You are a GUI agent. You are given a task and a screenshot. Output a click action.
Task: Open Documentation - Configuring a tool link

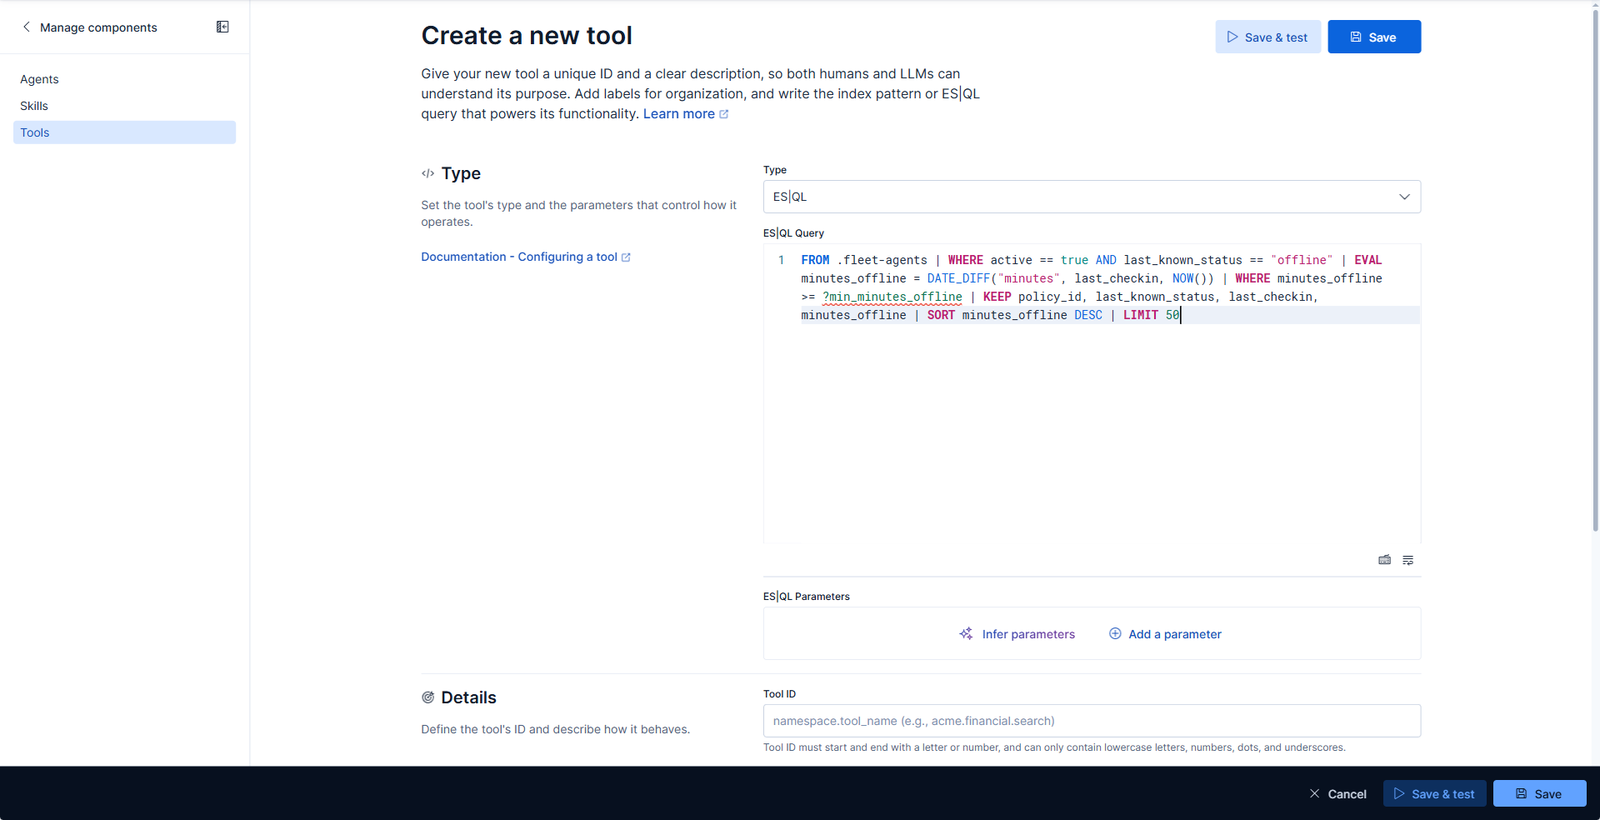(526, 257)
